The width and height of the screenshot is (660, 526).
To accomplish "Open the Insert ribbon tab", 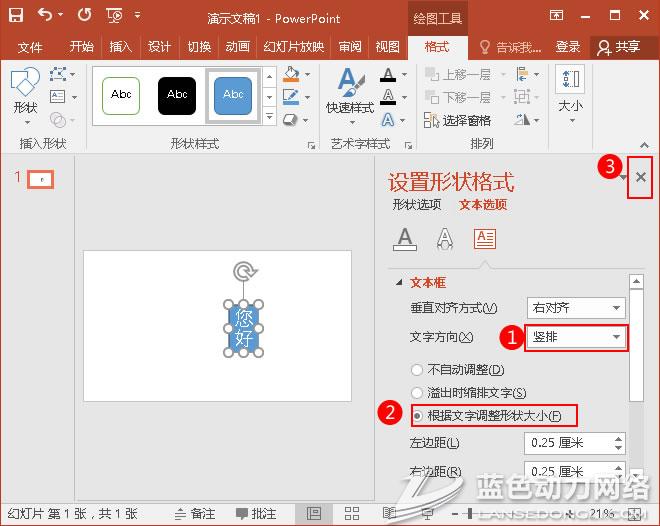I will 120,47.
